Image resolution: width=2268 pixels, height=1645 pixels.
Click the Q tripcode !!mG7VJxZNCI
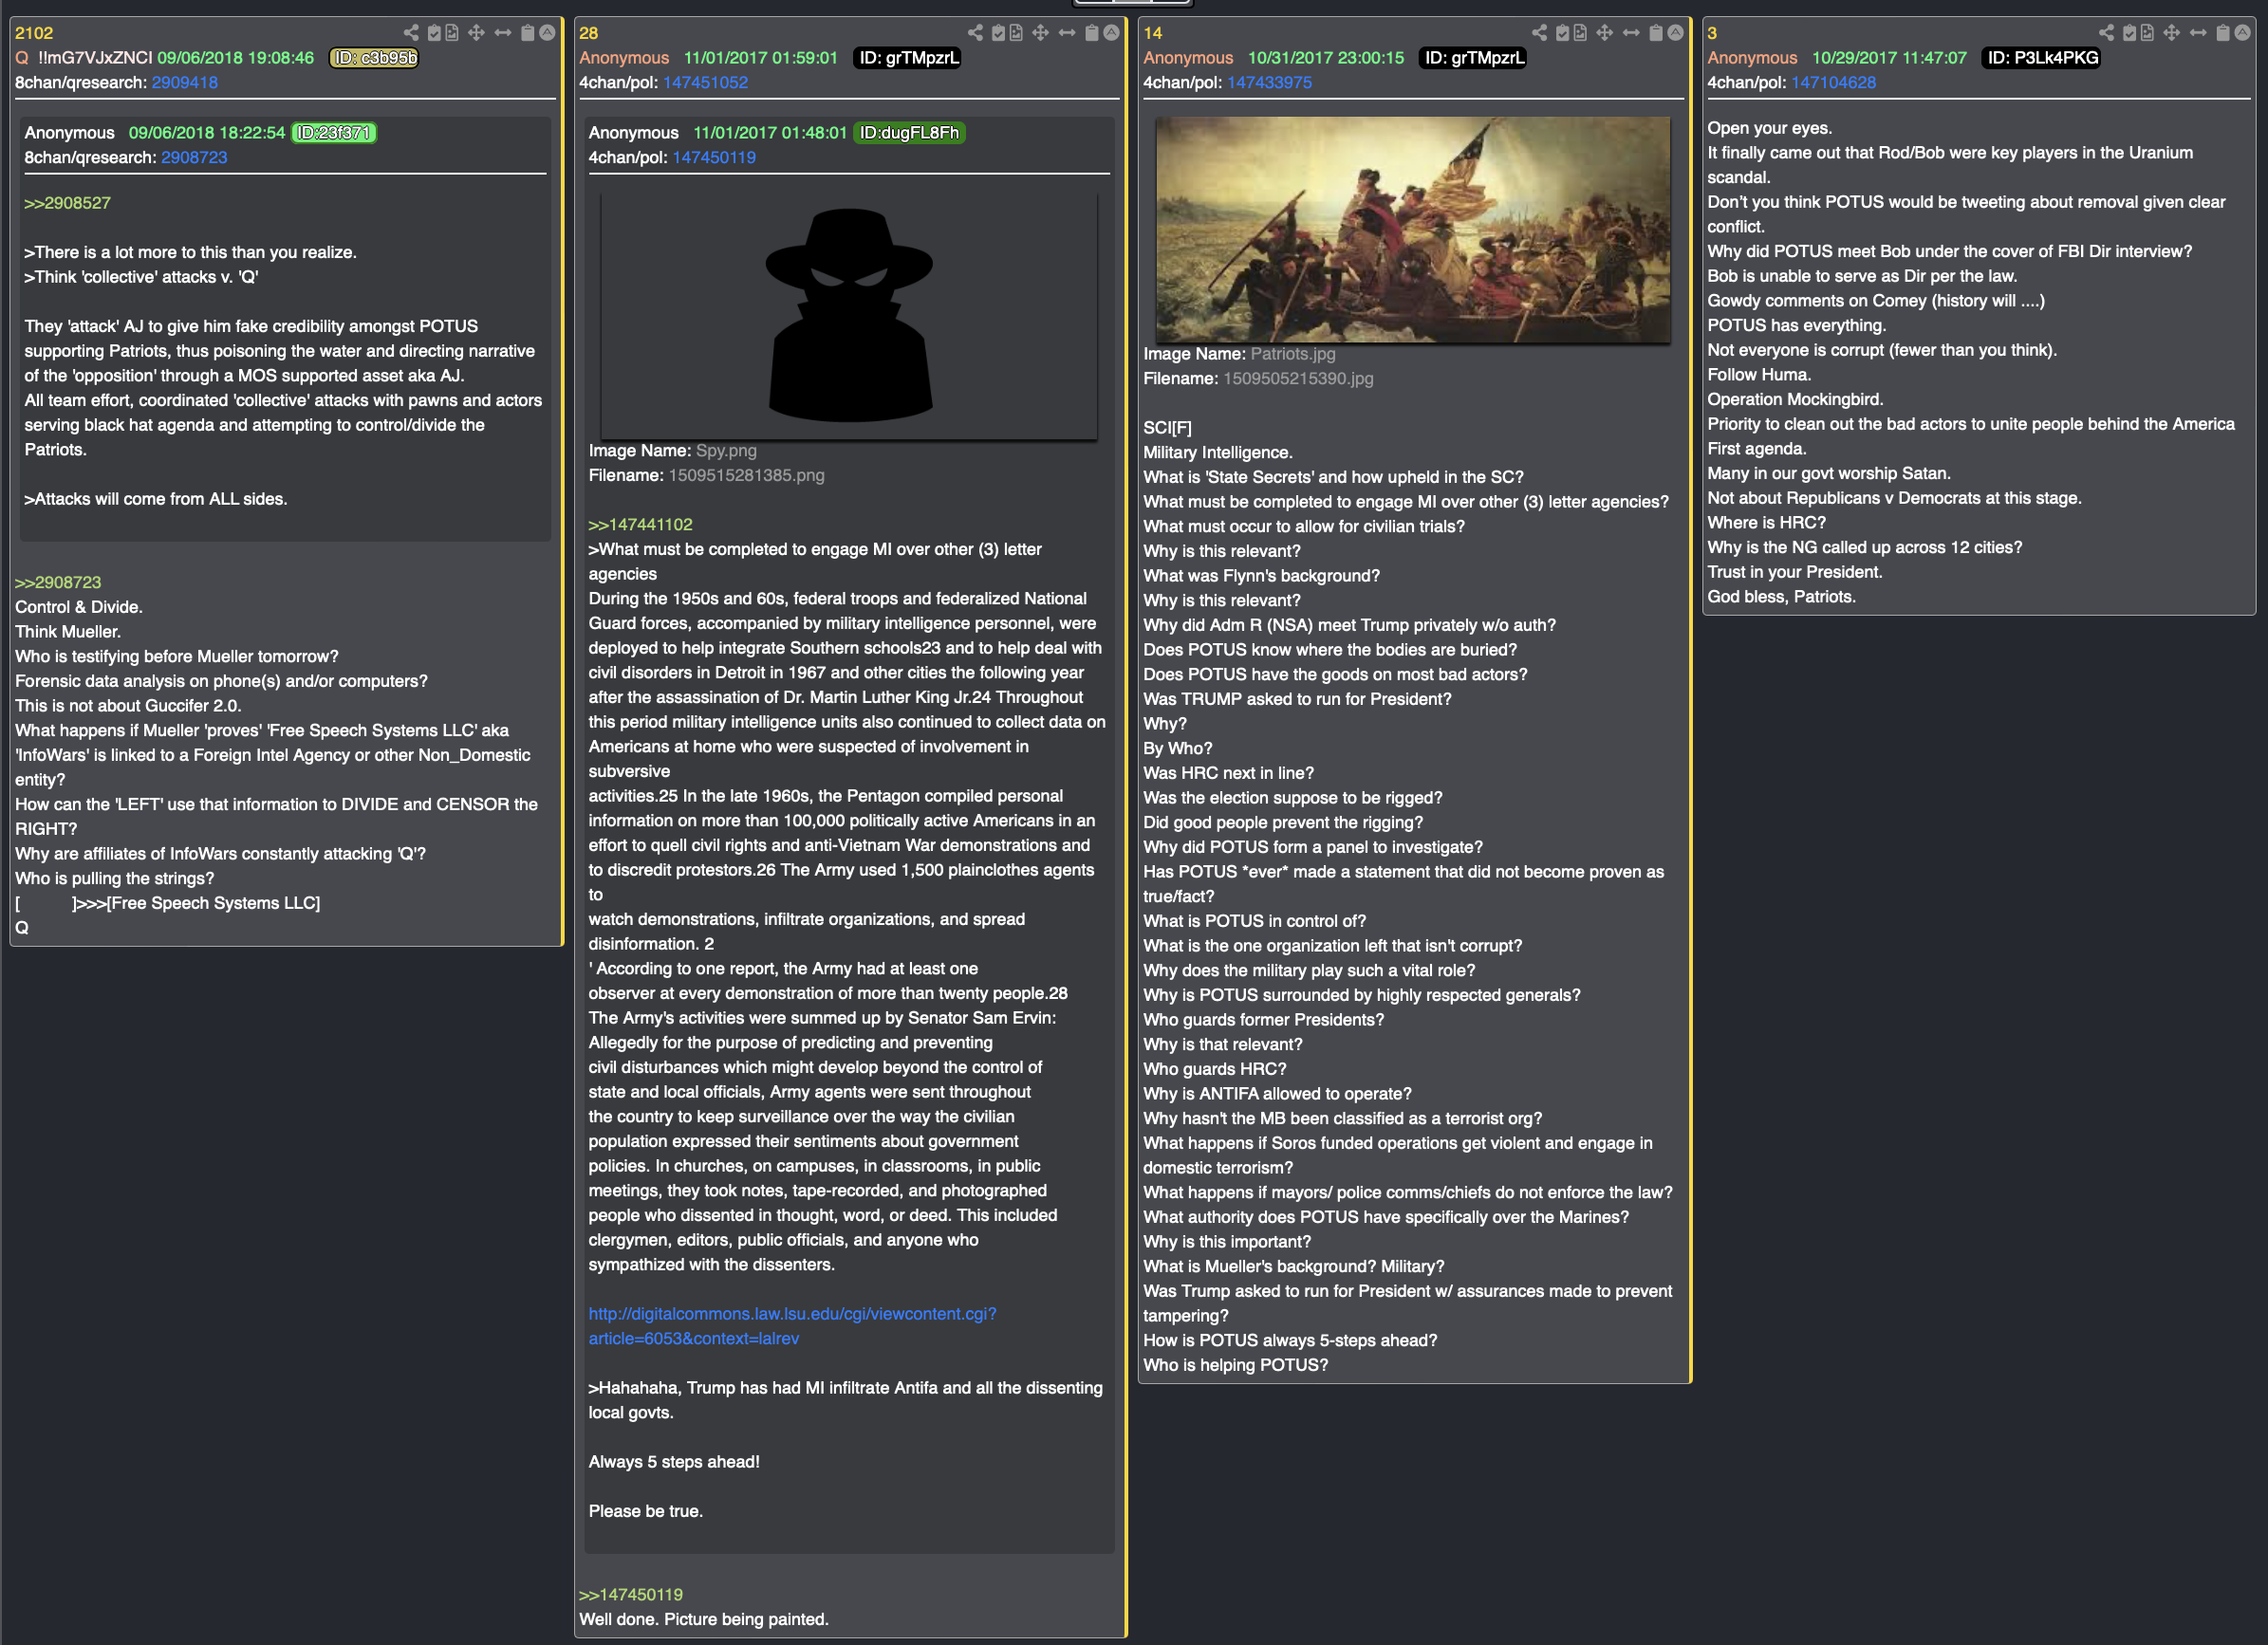pyautogui.click(x=95, y=58)
